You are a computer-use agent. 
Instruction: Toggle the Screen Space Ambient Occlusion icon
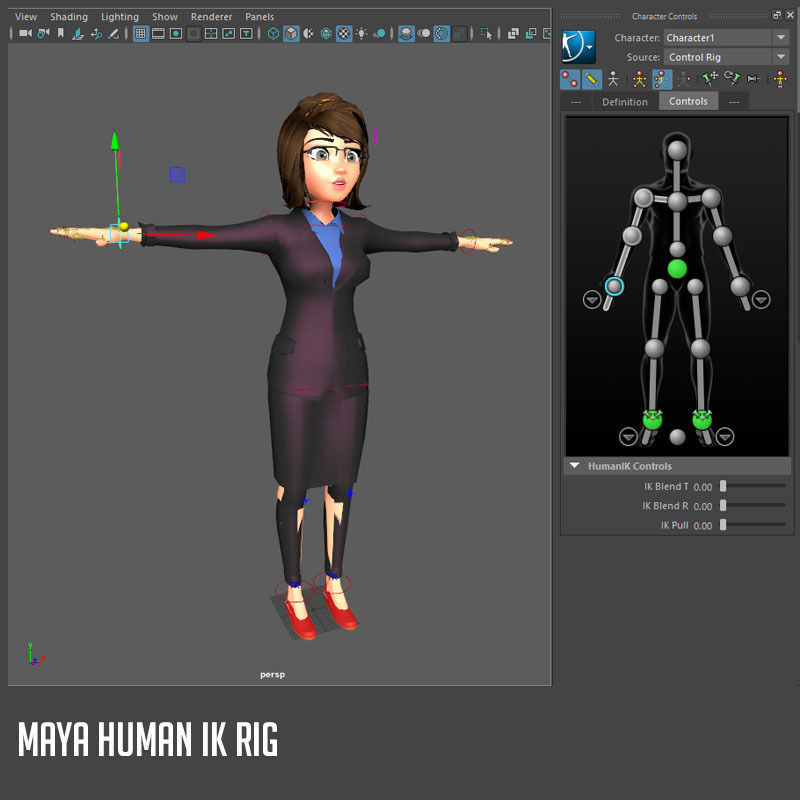pyautogui.click(x=406, y=34)
